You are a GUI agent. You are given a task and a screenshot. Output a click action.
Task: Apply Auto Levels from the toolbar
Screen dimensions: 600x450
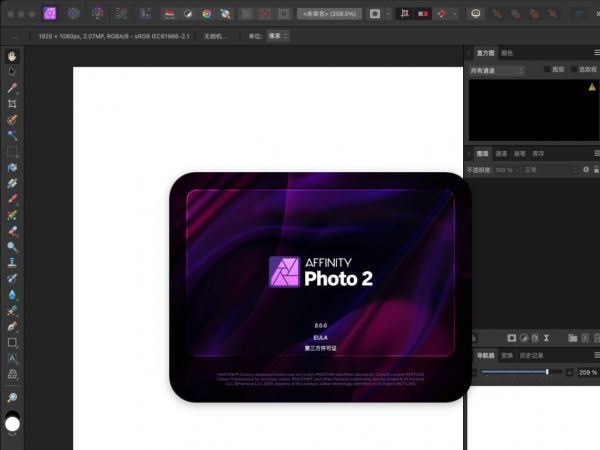(x=170, y=14)
